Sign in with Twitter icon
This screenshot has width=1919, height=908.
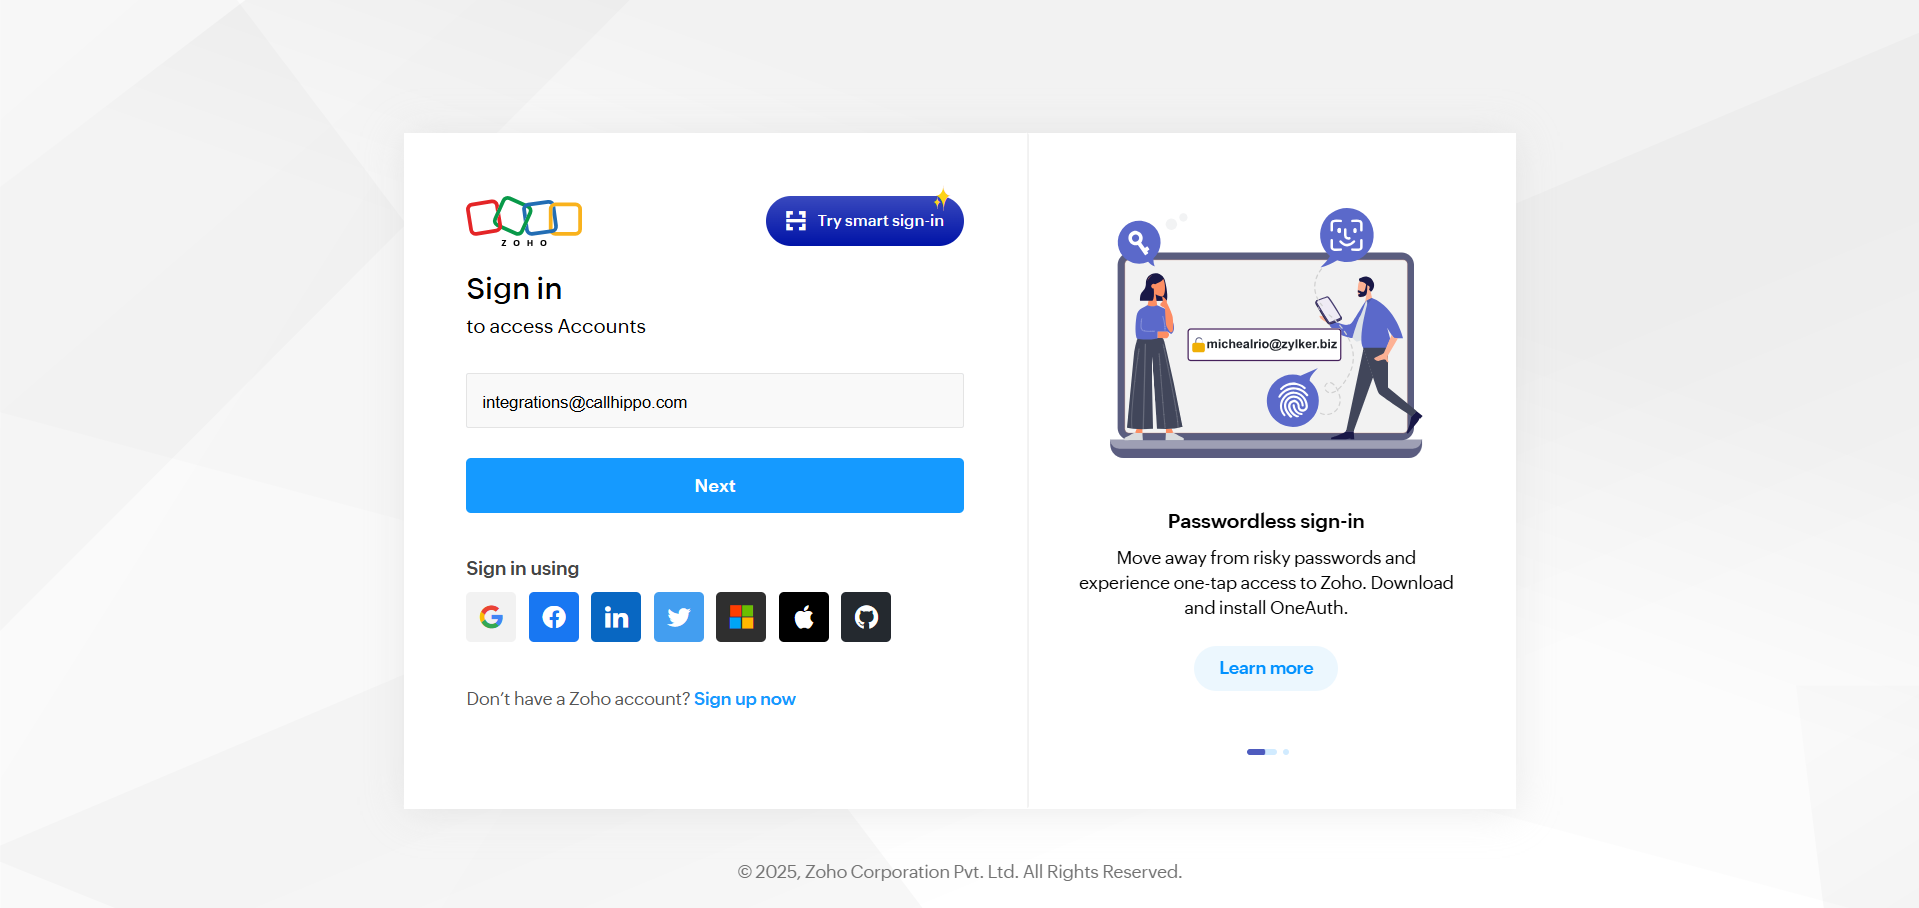pyautogui.click(x=679, y=617)
